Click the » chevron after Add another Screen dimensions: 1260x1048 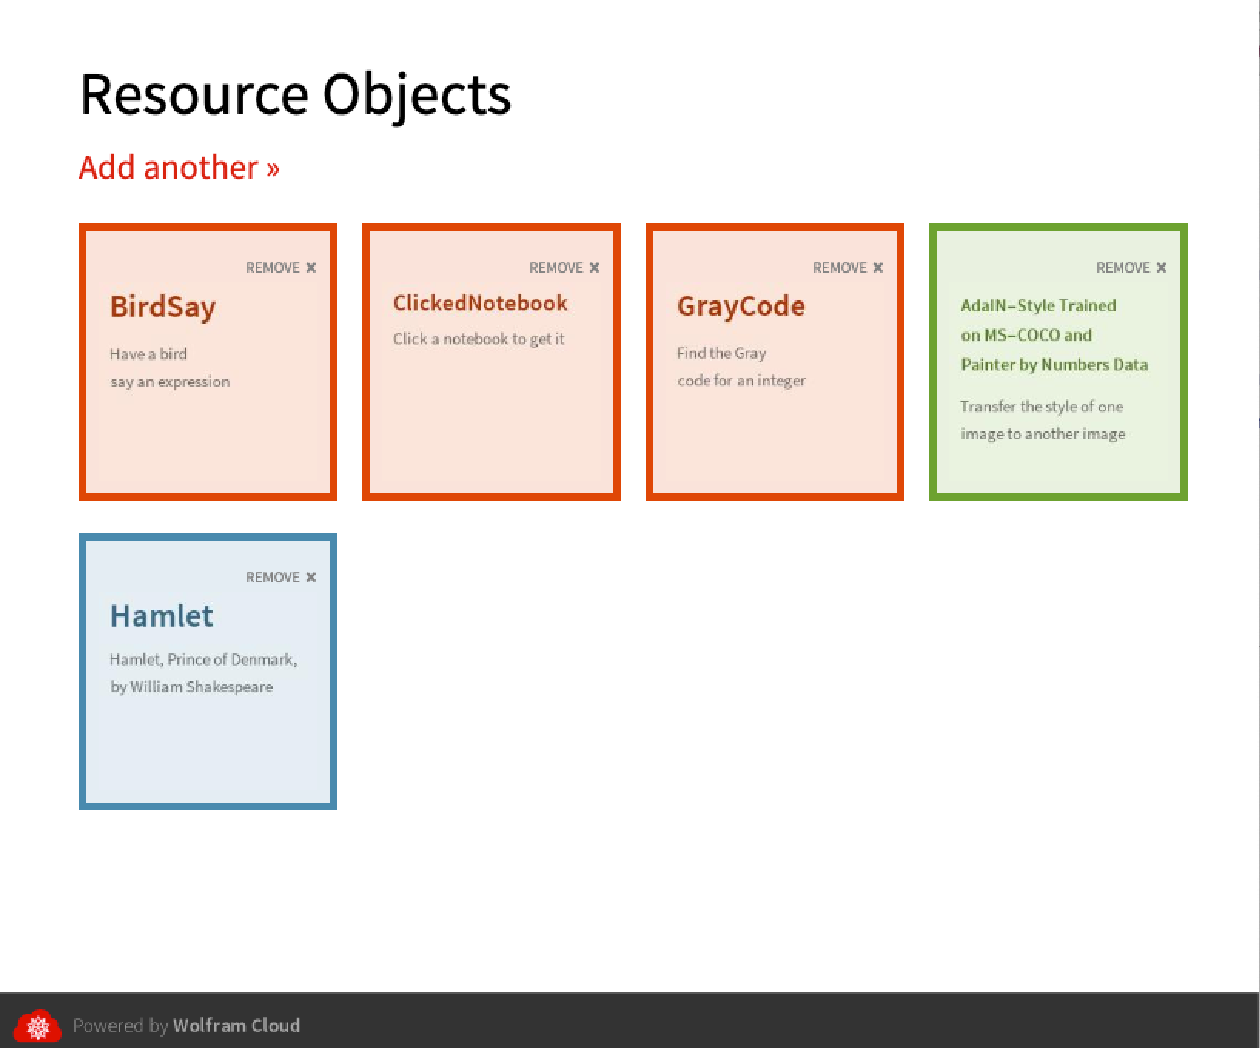(273, 169)
